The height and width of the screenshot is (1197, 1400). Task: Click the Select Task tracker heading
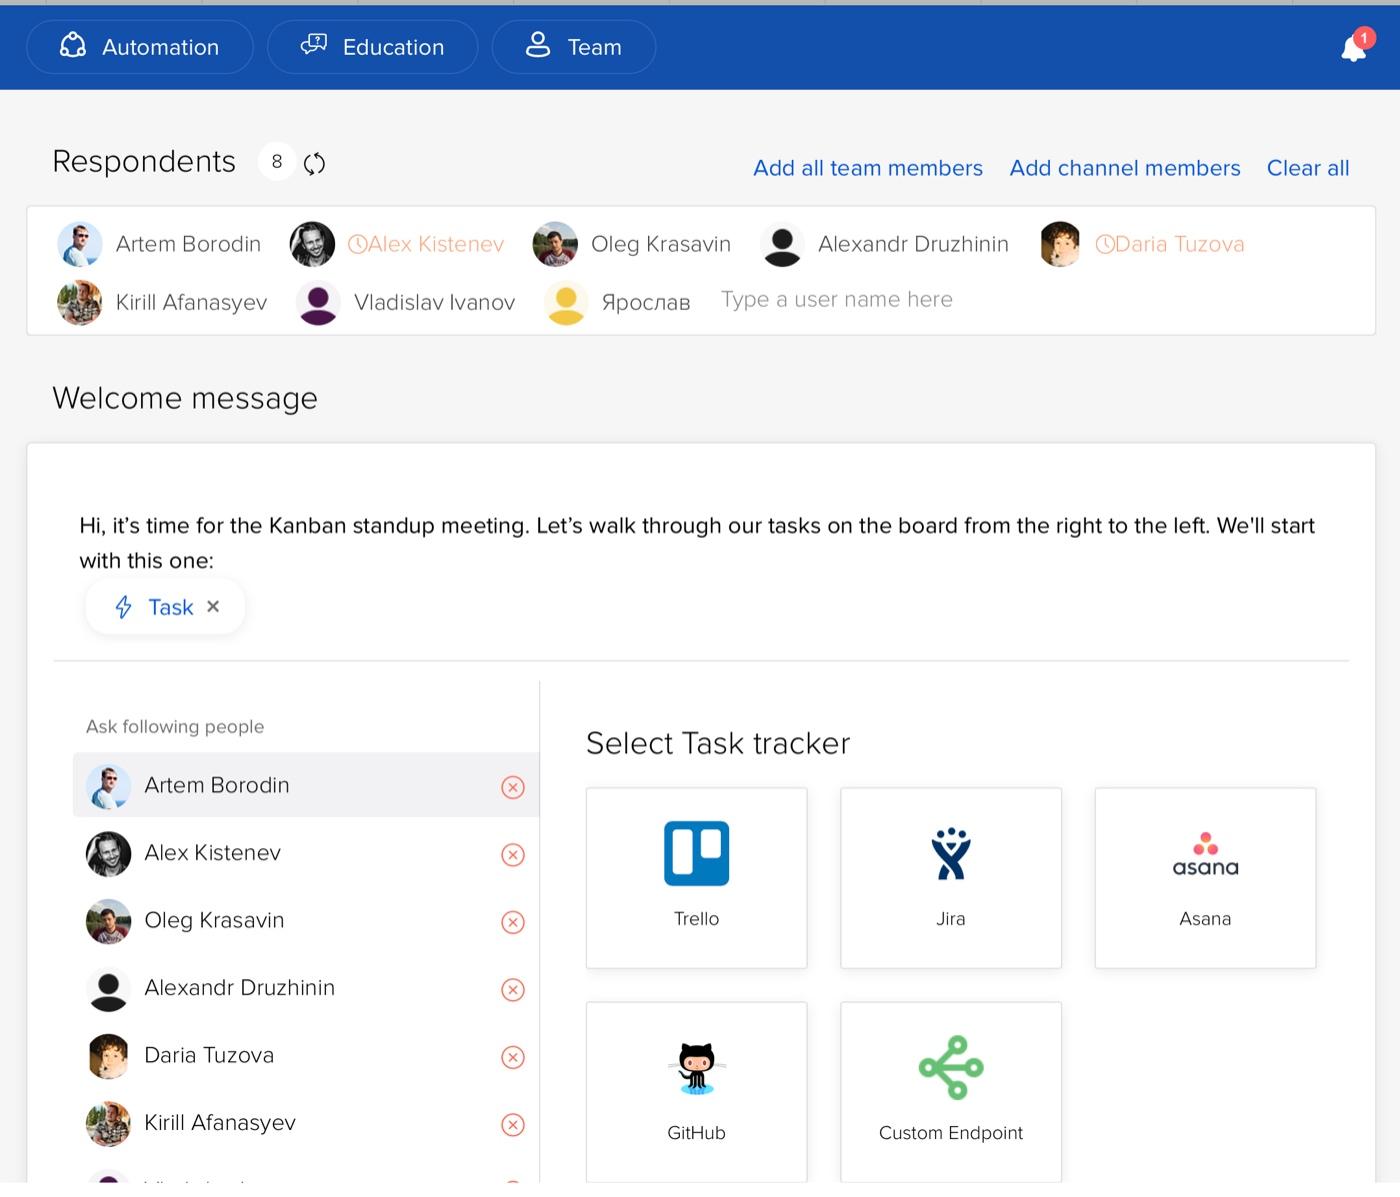point(718,743)
